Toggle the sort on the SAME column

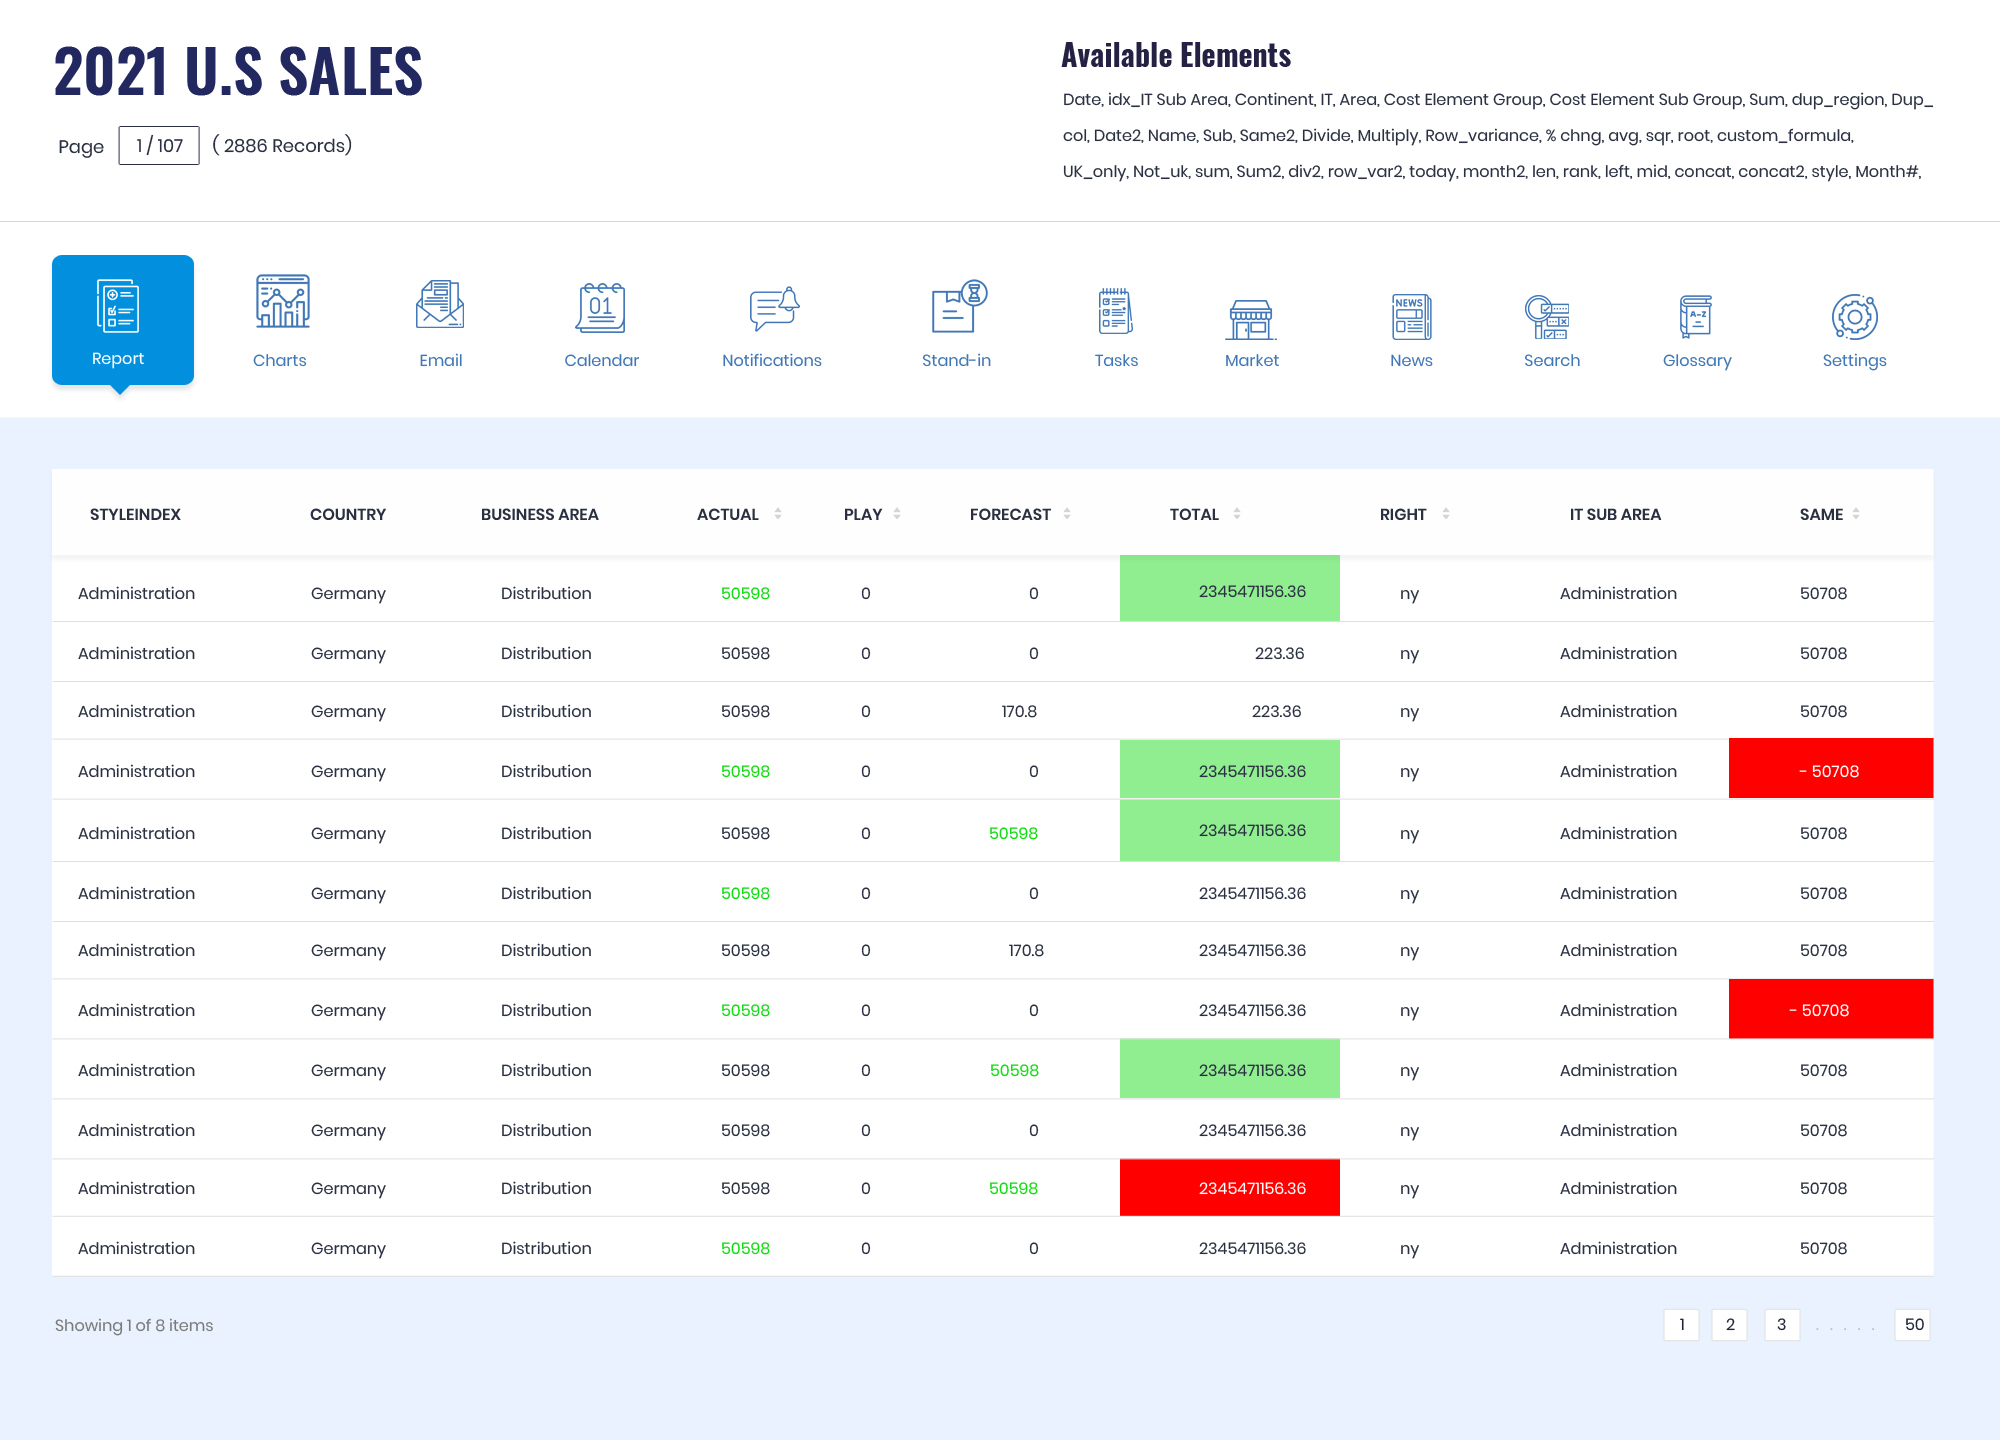1856,514
